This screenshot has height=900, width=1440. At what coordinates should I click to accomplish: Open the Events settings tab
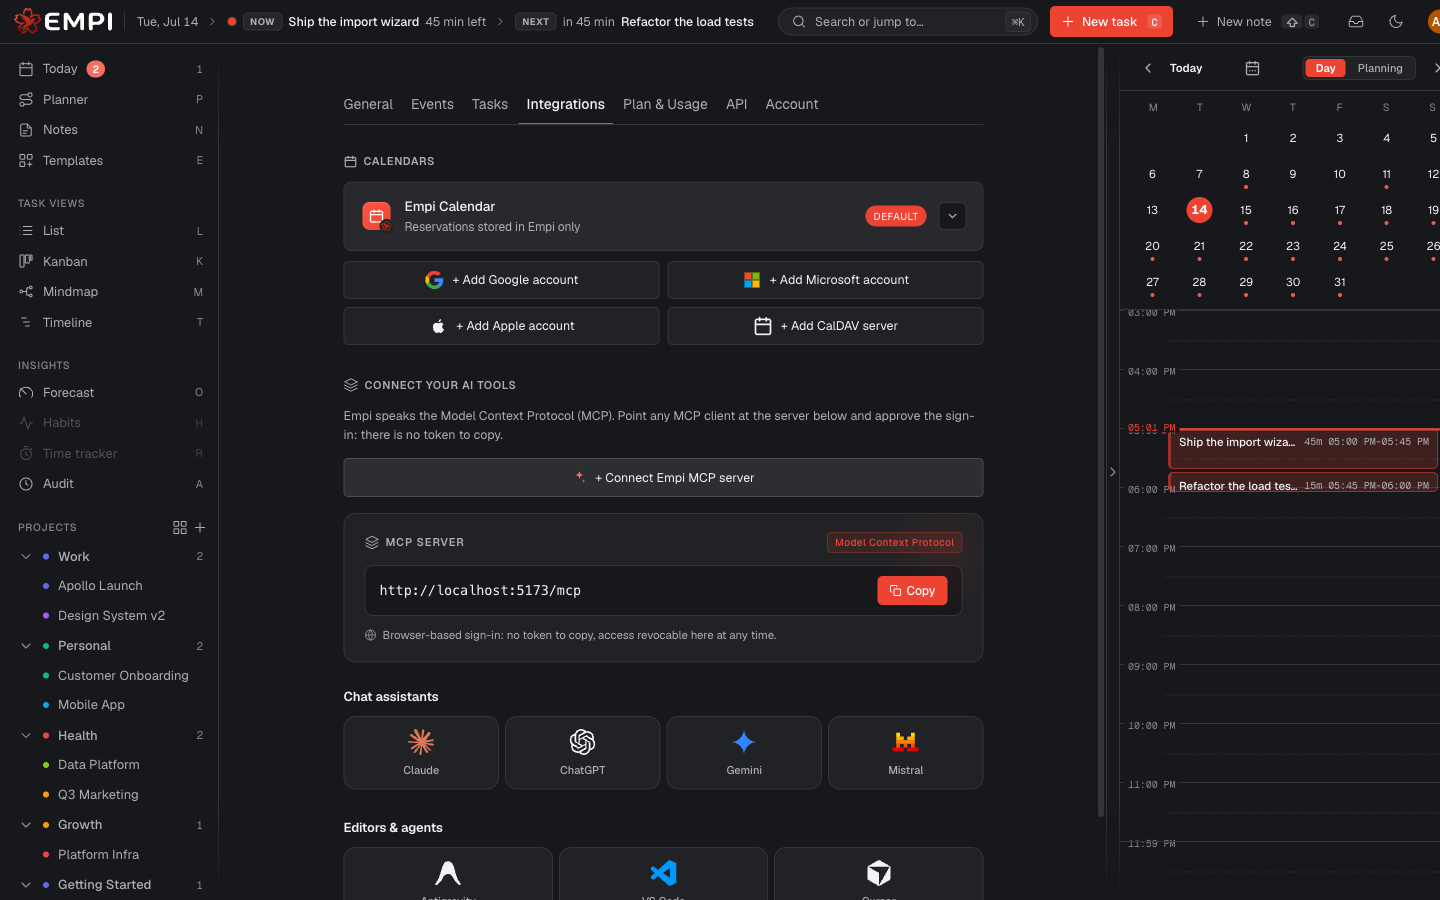432,104
